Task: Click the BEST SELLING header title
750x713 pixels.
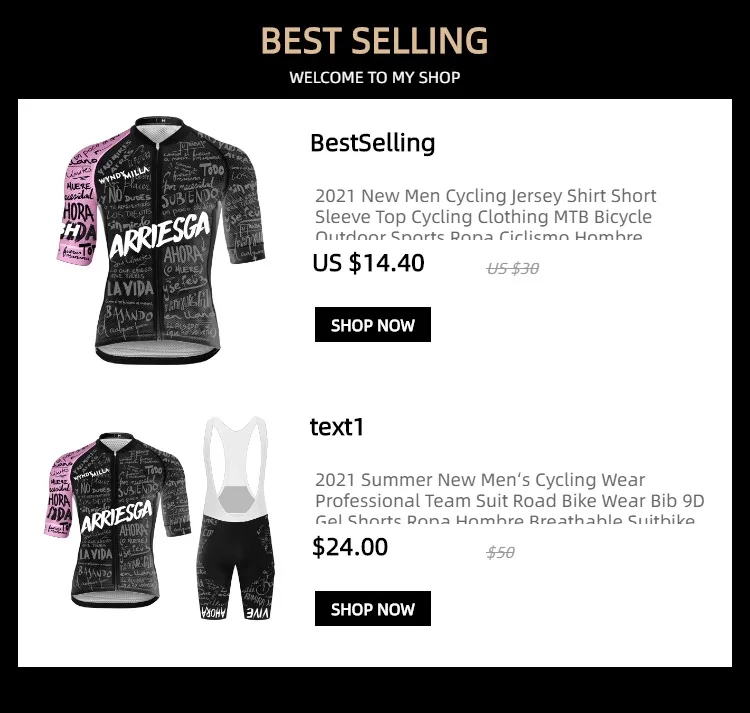Action: point(375,41)
